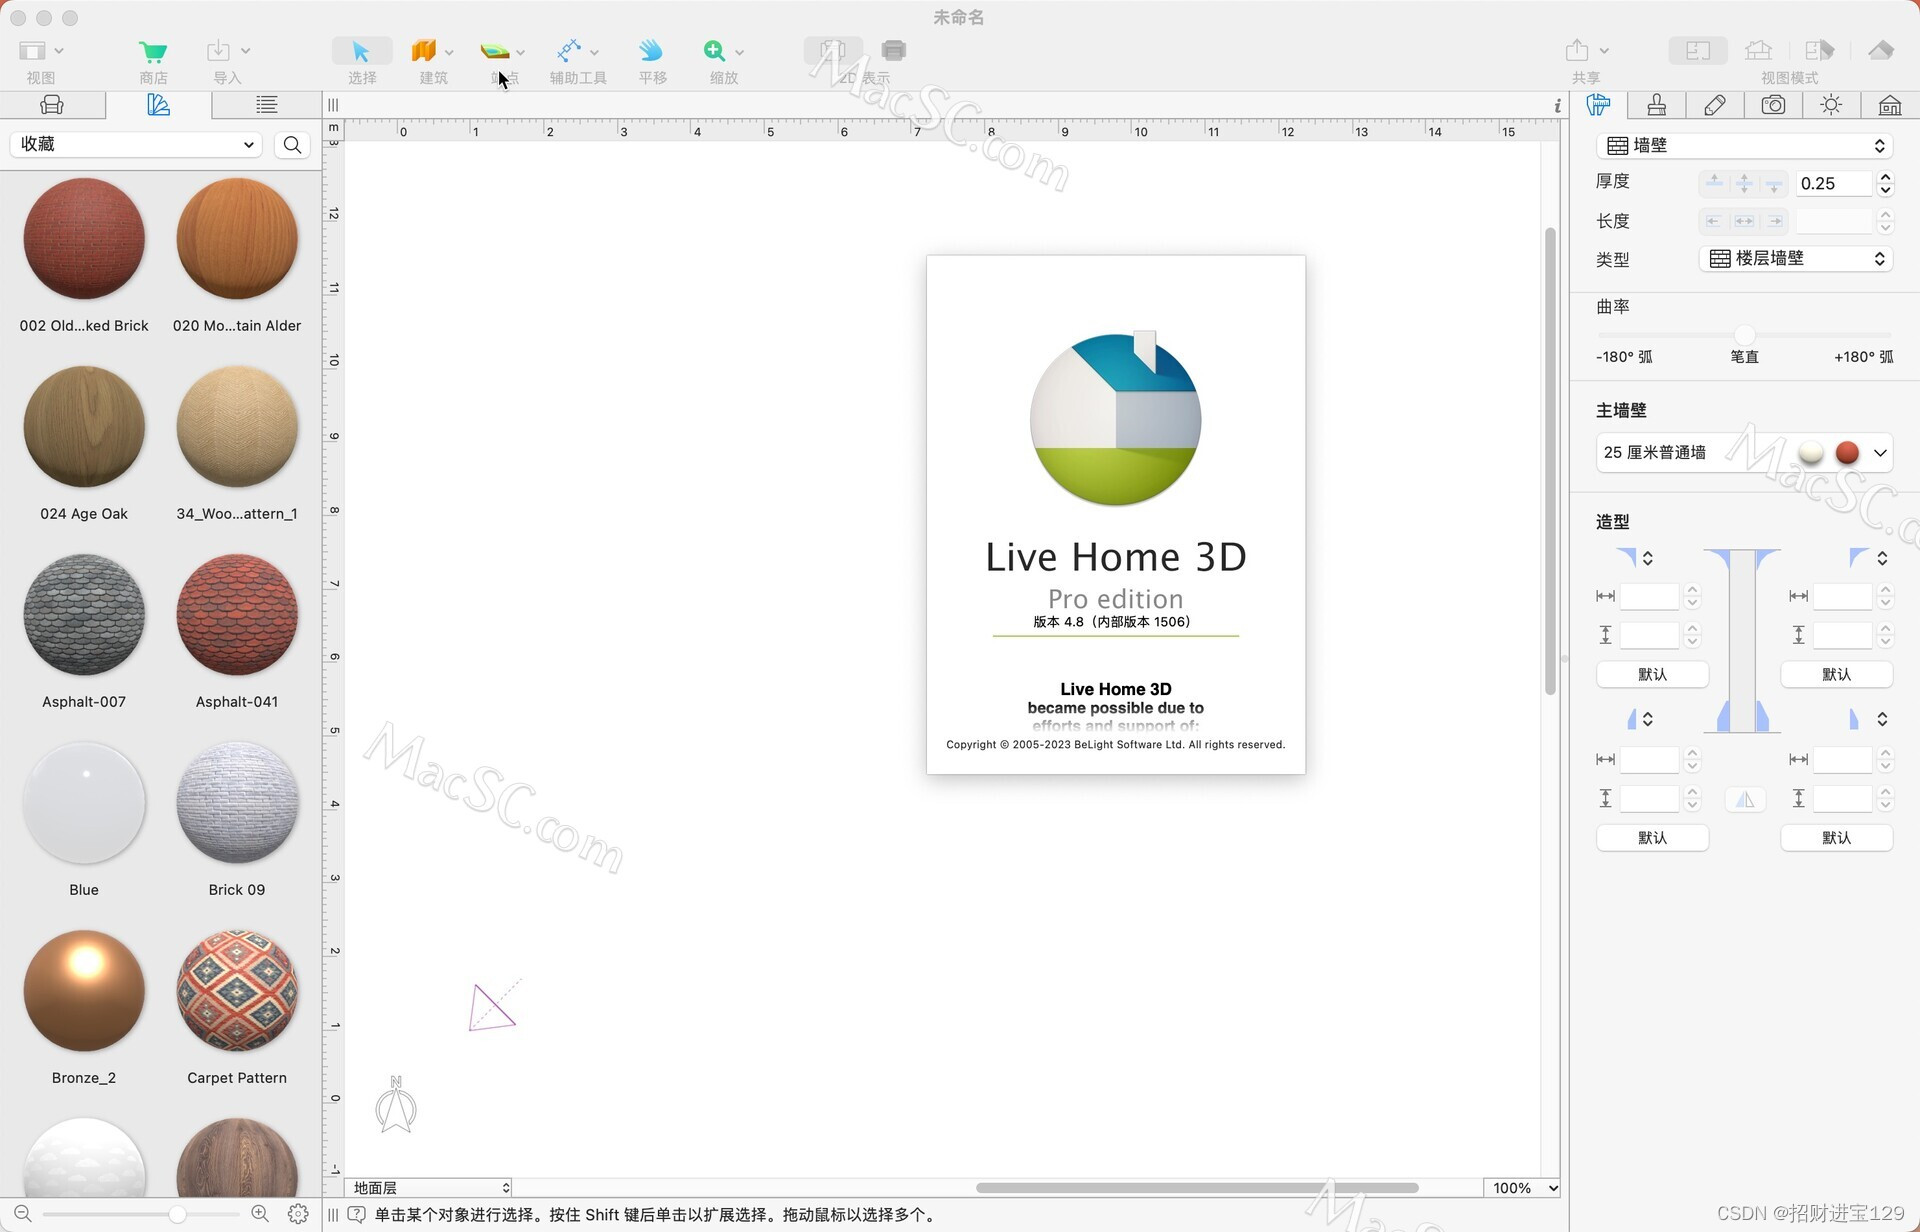Image resolution: width=1920 pixels, height=1232 pixels.
Task: Click the zoom-in magnifier below the library
Action: pos(260,1213)
